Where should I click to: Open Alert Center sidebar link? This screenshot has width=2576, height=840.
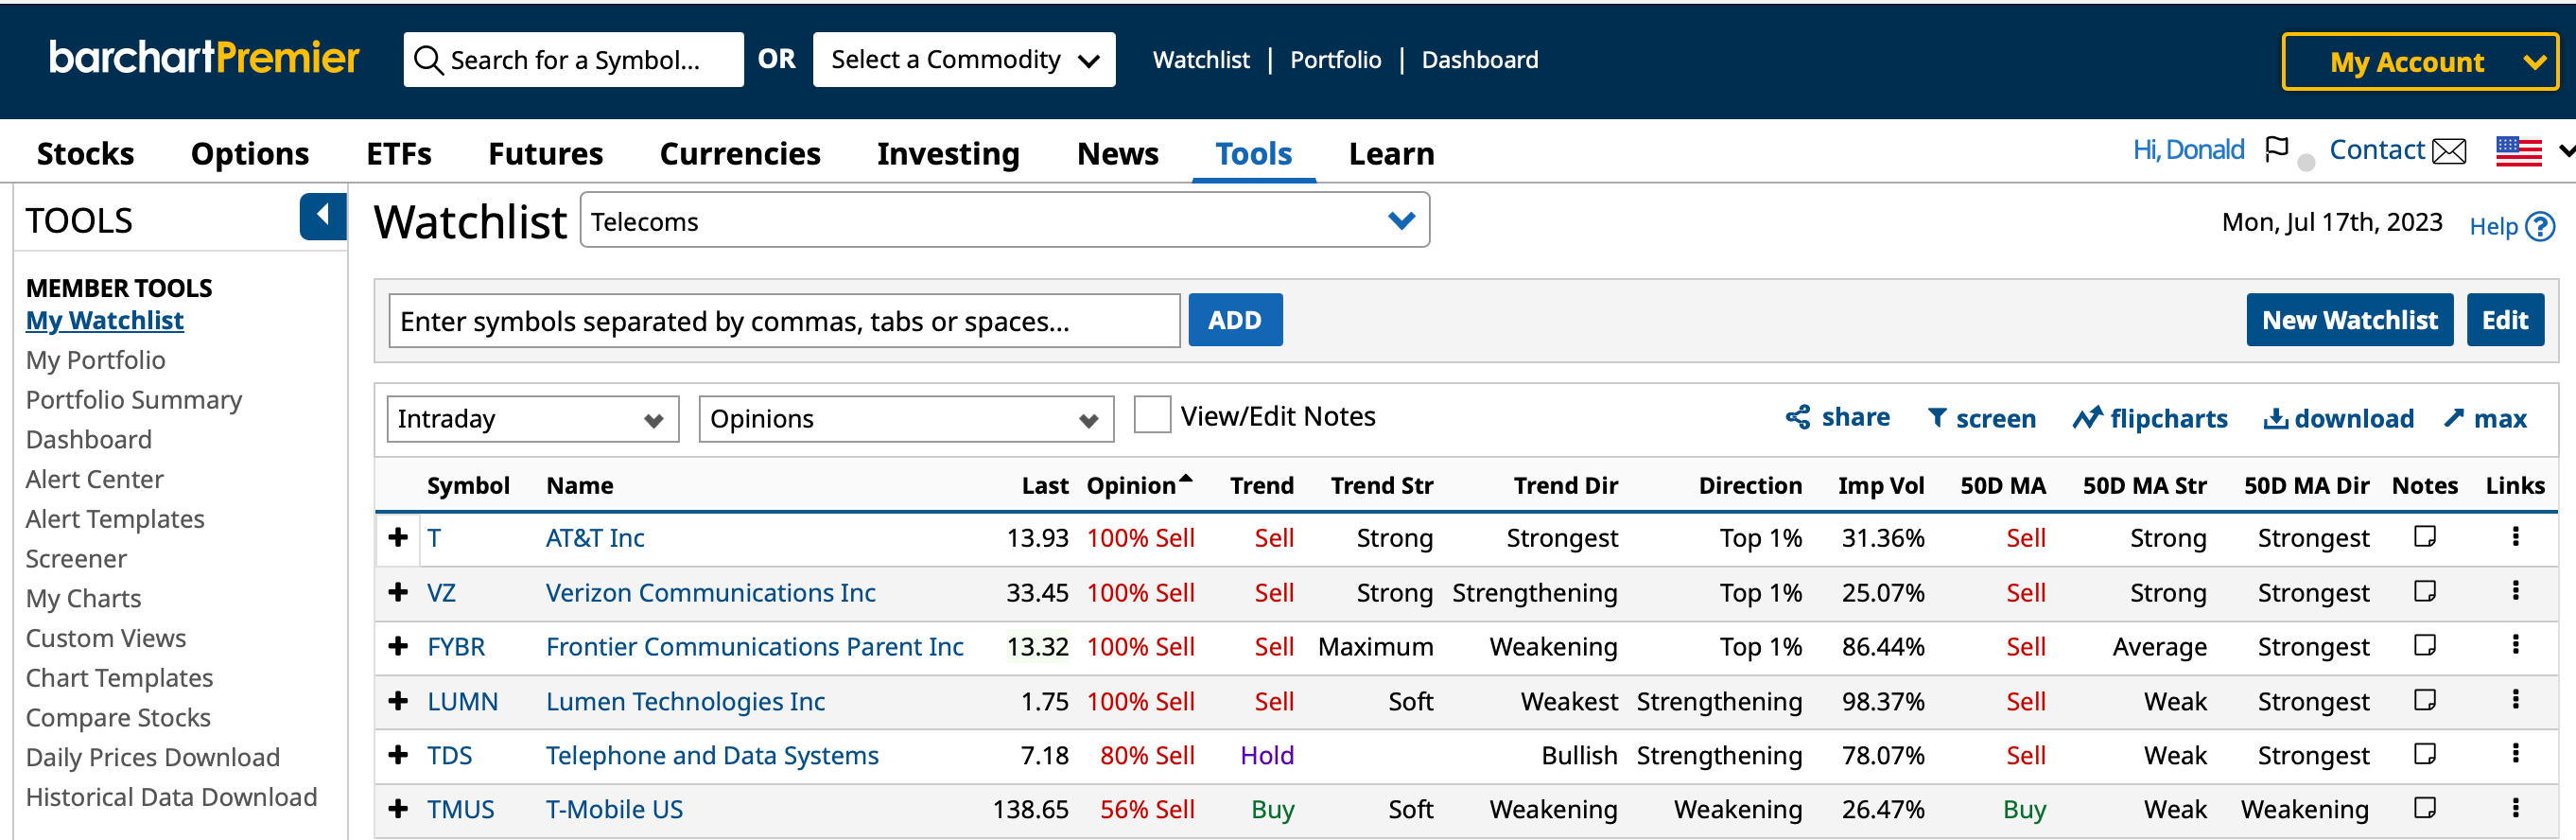[x=94, y=478]
